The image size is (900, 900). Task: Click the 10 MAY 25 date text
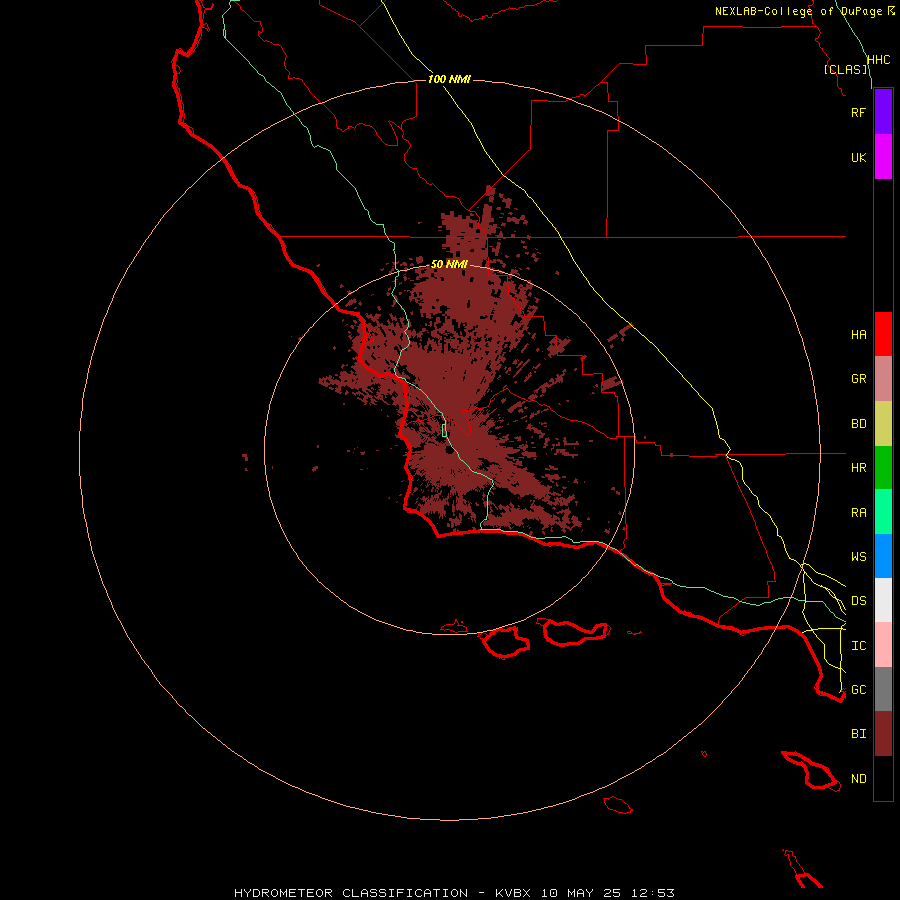(581, 893)
